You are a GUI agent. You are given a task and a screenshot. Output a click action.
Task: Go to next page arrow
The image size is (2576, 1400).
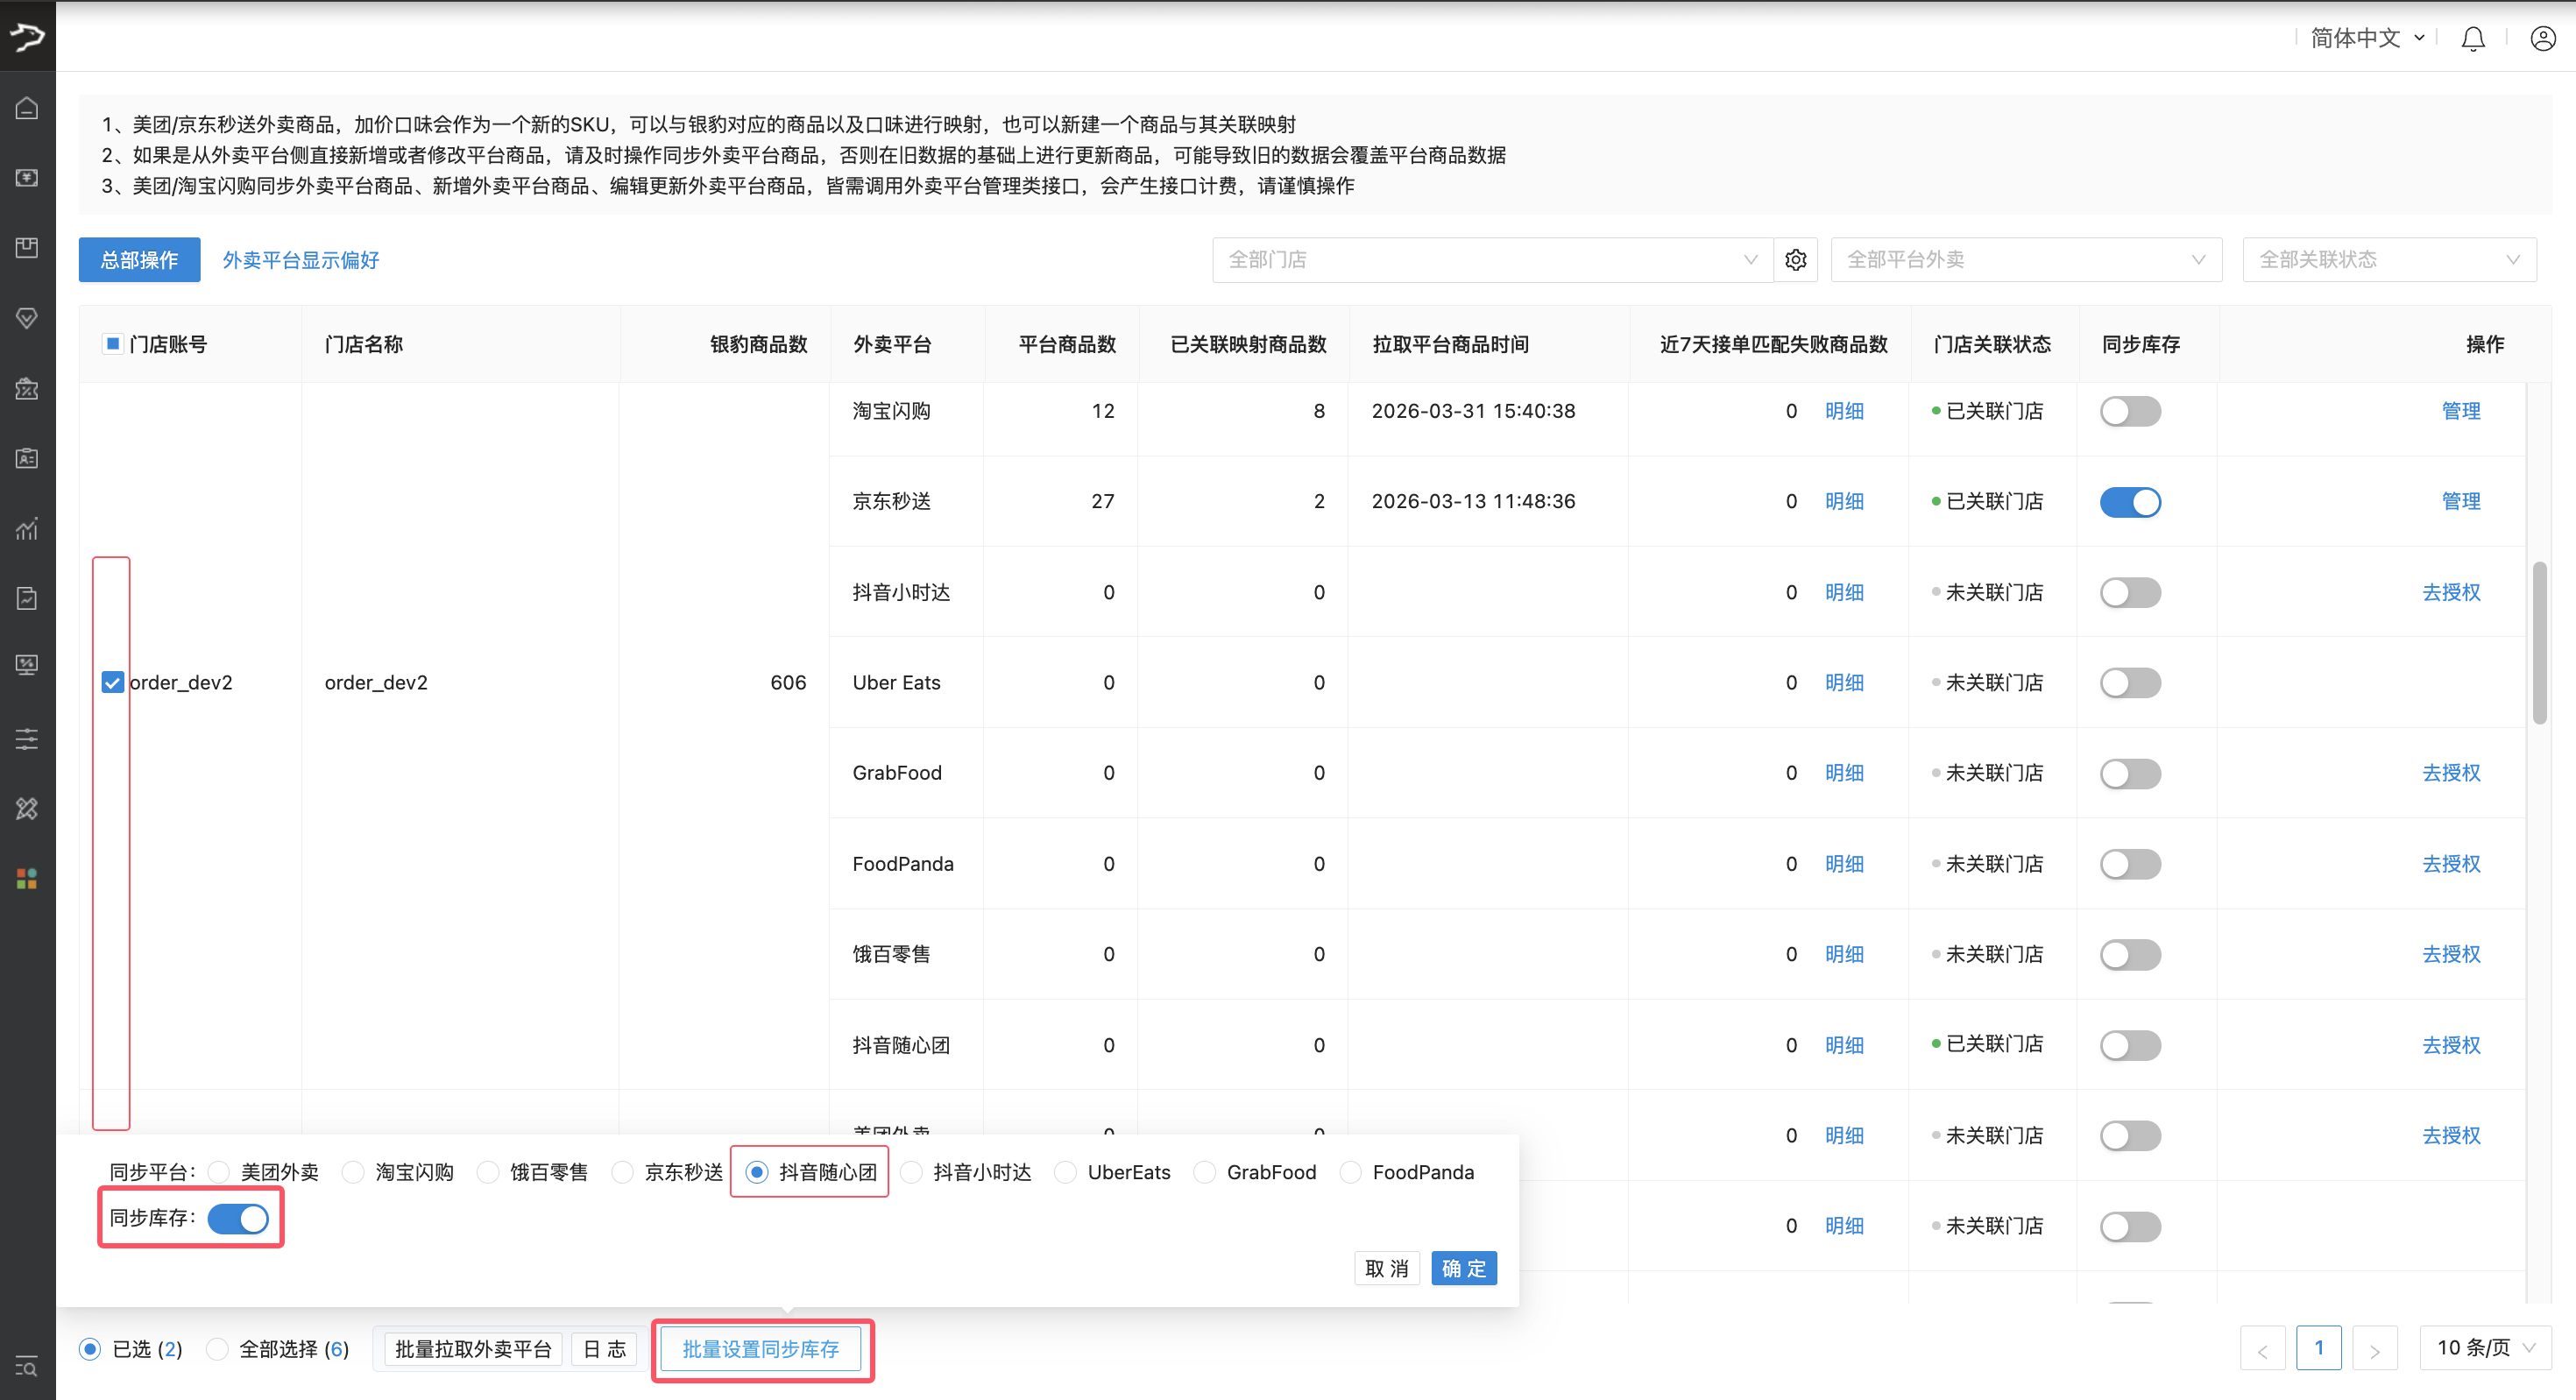pos(2374,1349)
